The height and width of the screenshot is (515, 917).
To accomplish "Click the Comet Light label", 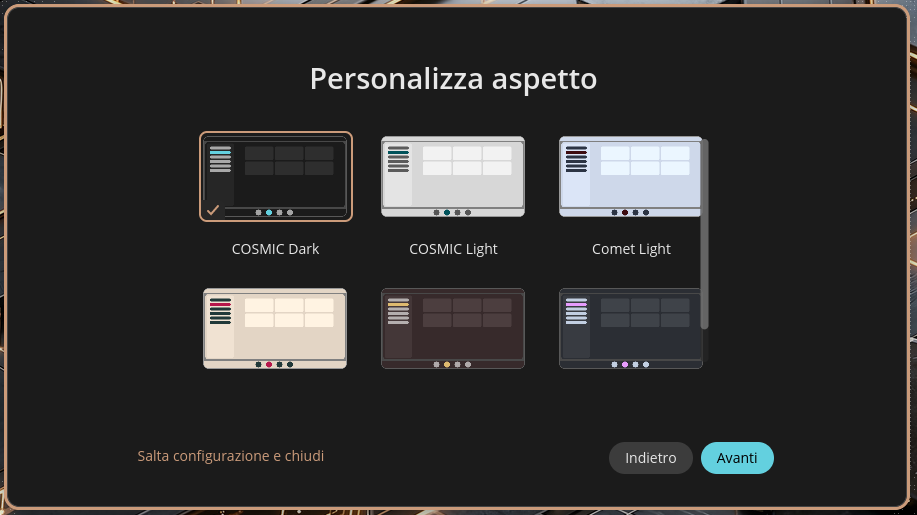I will pyautogui.click(x=631, y=249).
